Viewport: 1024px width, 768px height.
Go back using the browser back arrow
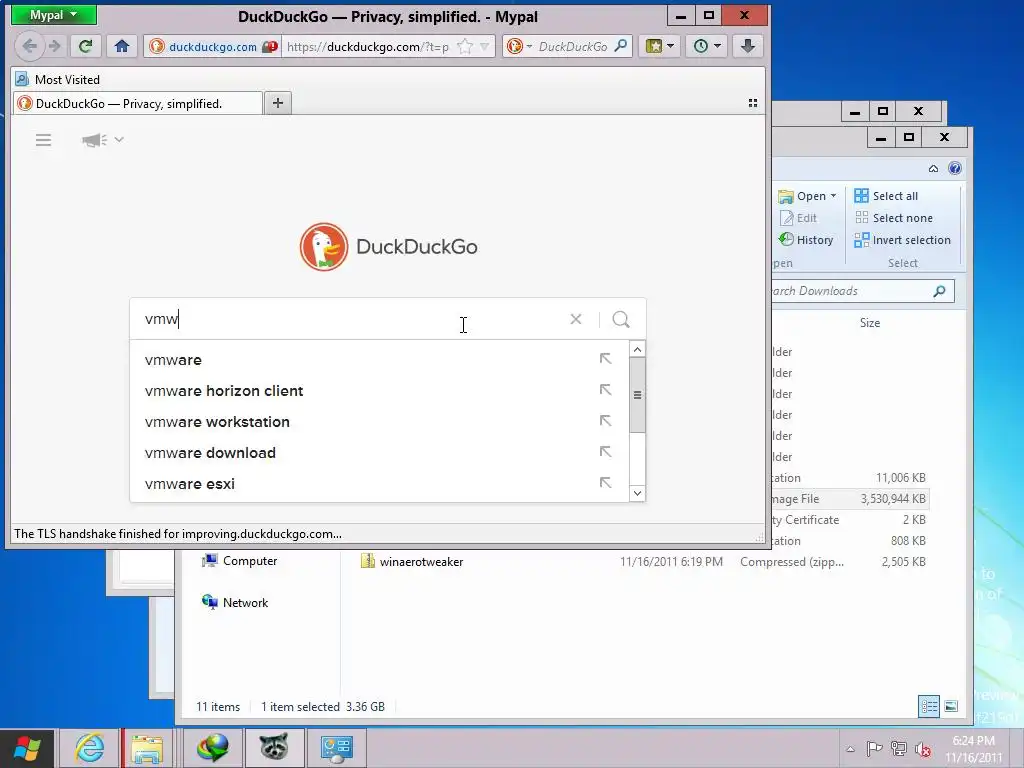click(29, 46)
